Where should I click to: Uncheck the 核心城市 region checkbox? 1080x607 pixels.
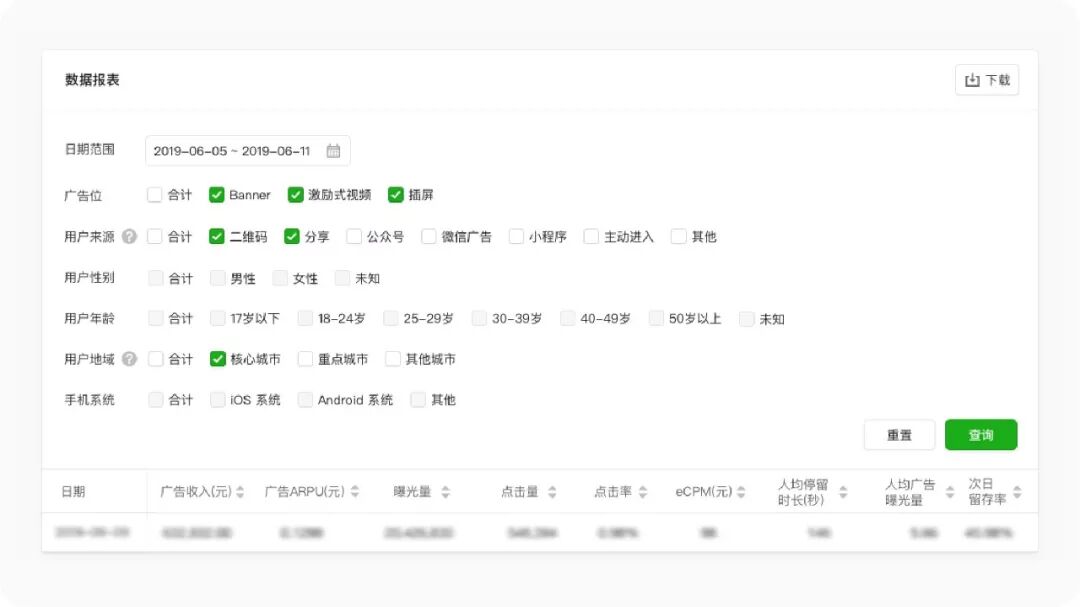[218, 359]
